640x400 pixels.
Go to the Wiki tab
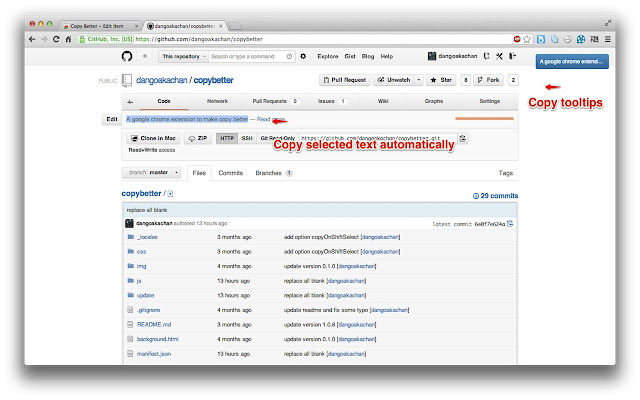[x=383, y=101]
